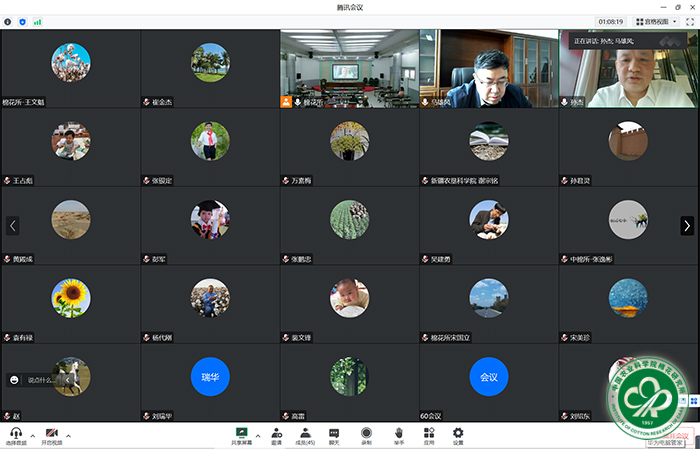The width and height of the screenshot is (700, 449).
Task: Open the Members (成员) list icon
Action: pos(305,434)
